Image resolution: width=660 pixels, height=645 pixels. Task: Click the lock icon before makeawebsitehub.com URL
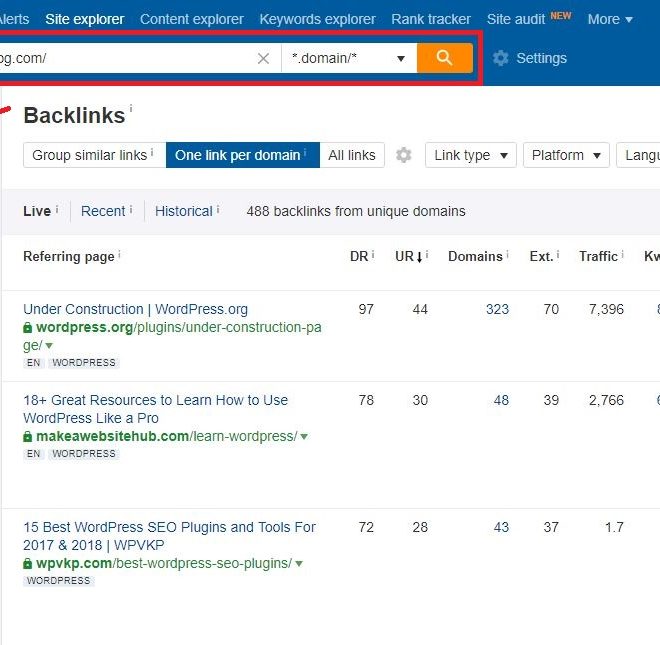click(x=27, y=437)
